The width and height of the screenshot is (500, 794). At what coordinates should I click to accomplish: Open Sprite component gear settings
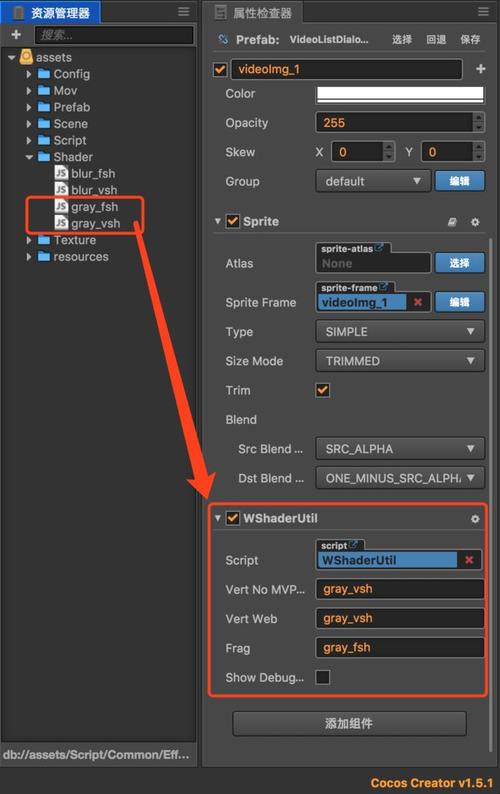click(x=475, y=222)
